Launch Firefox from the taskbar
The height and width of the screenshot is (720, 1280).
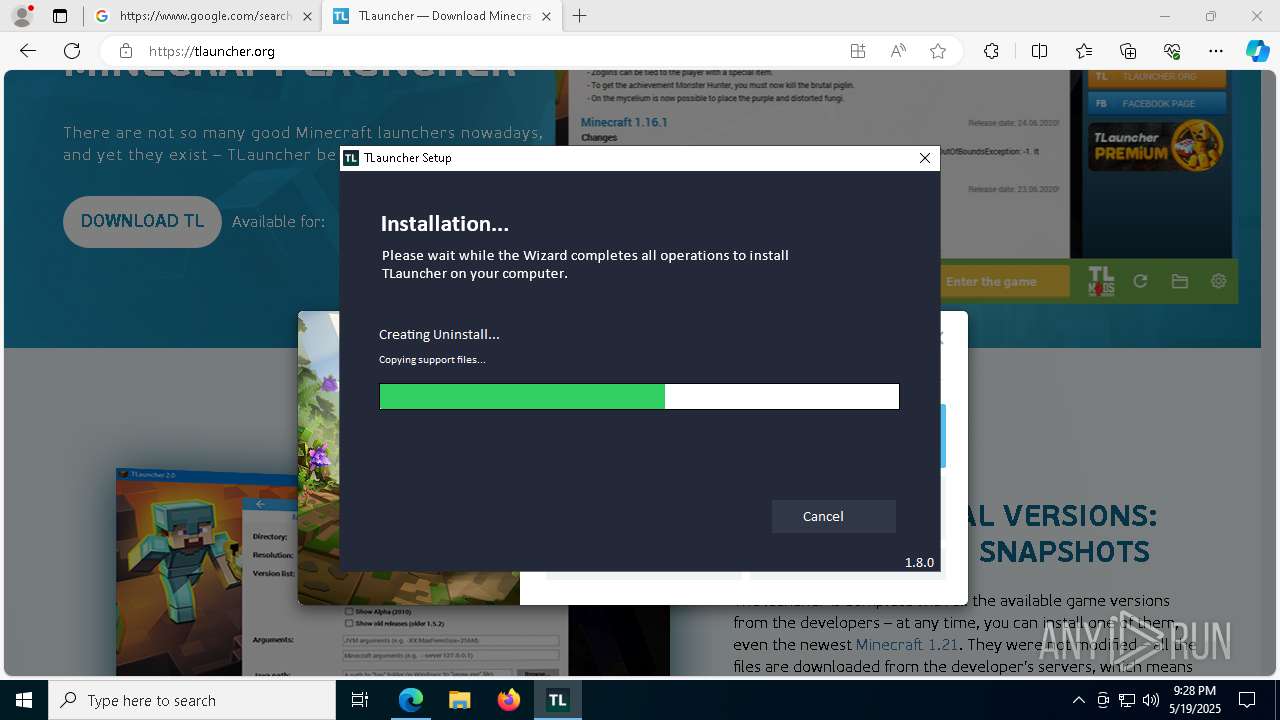(x=509, y=700)
